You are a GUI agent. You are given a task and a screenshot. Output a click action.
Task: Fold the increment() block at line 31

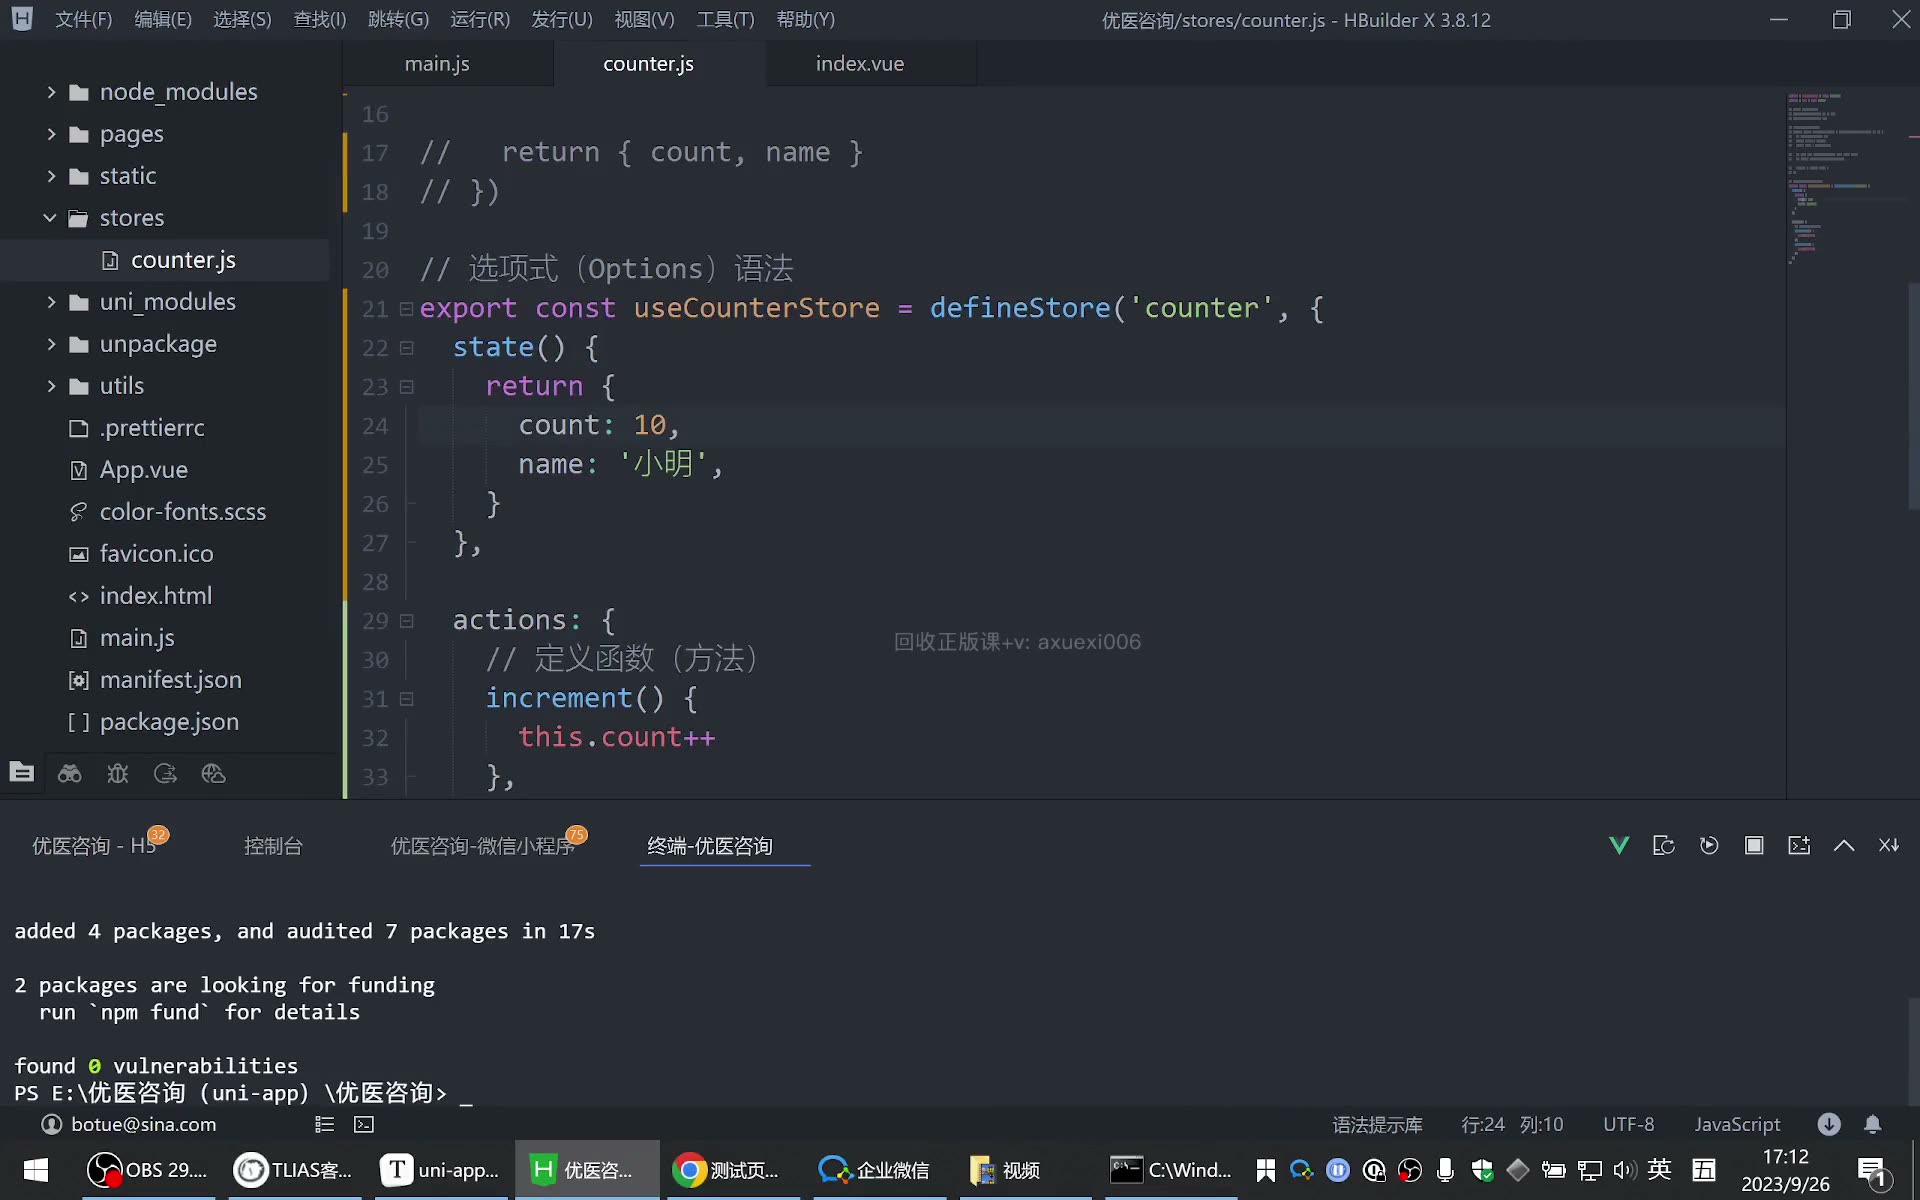(x=406, y=699)
